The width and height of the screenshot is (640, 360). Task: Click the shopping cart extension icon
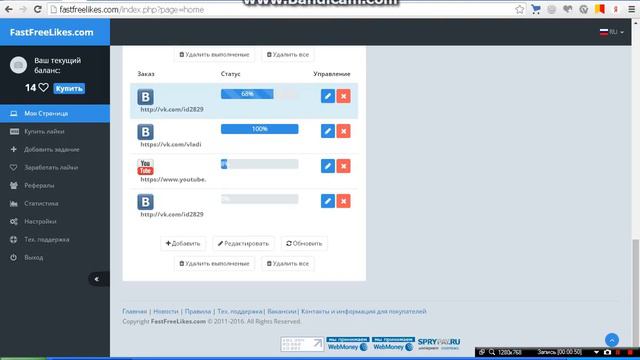[536, 9]
